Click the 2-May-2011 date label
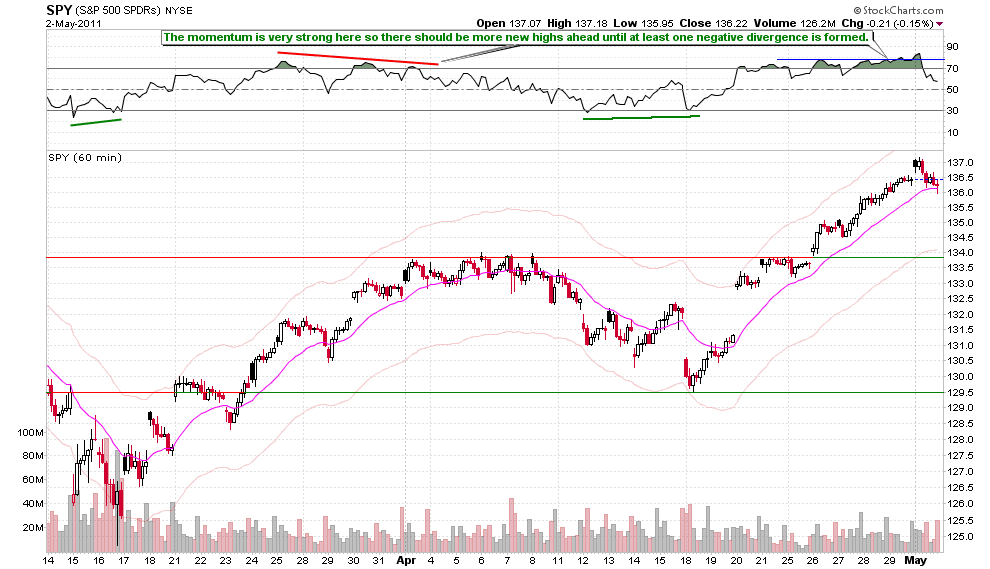Image resolution: width=990 pixels, height=569 pixels. [x=73, y=23]
